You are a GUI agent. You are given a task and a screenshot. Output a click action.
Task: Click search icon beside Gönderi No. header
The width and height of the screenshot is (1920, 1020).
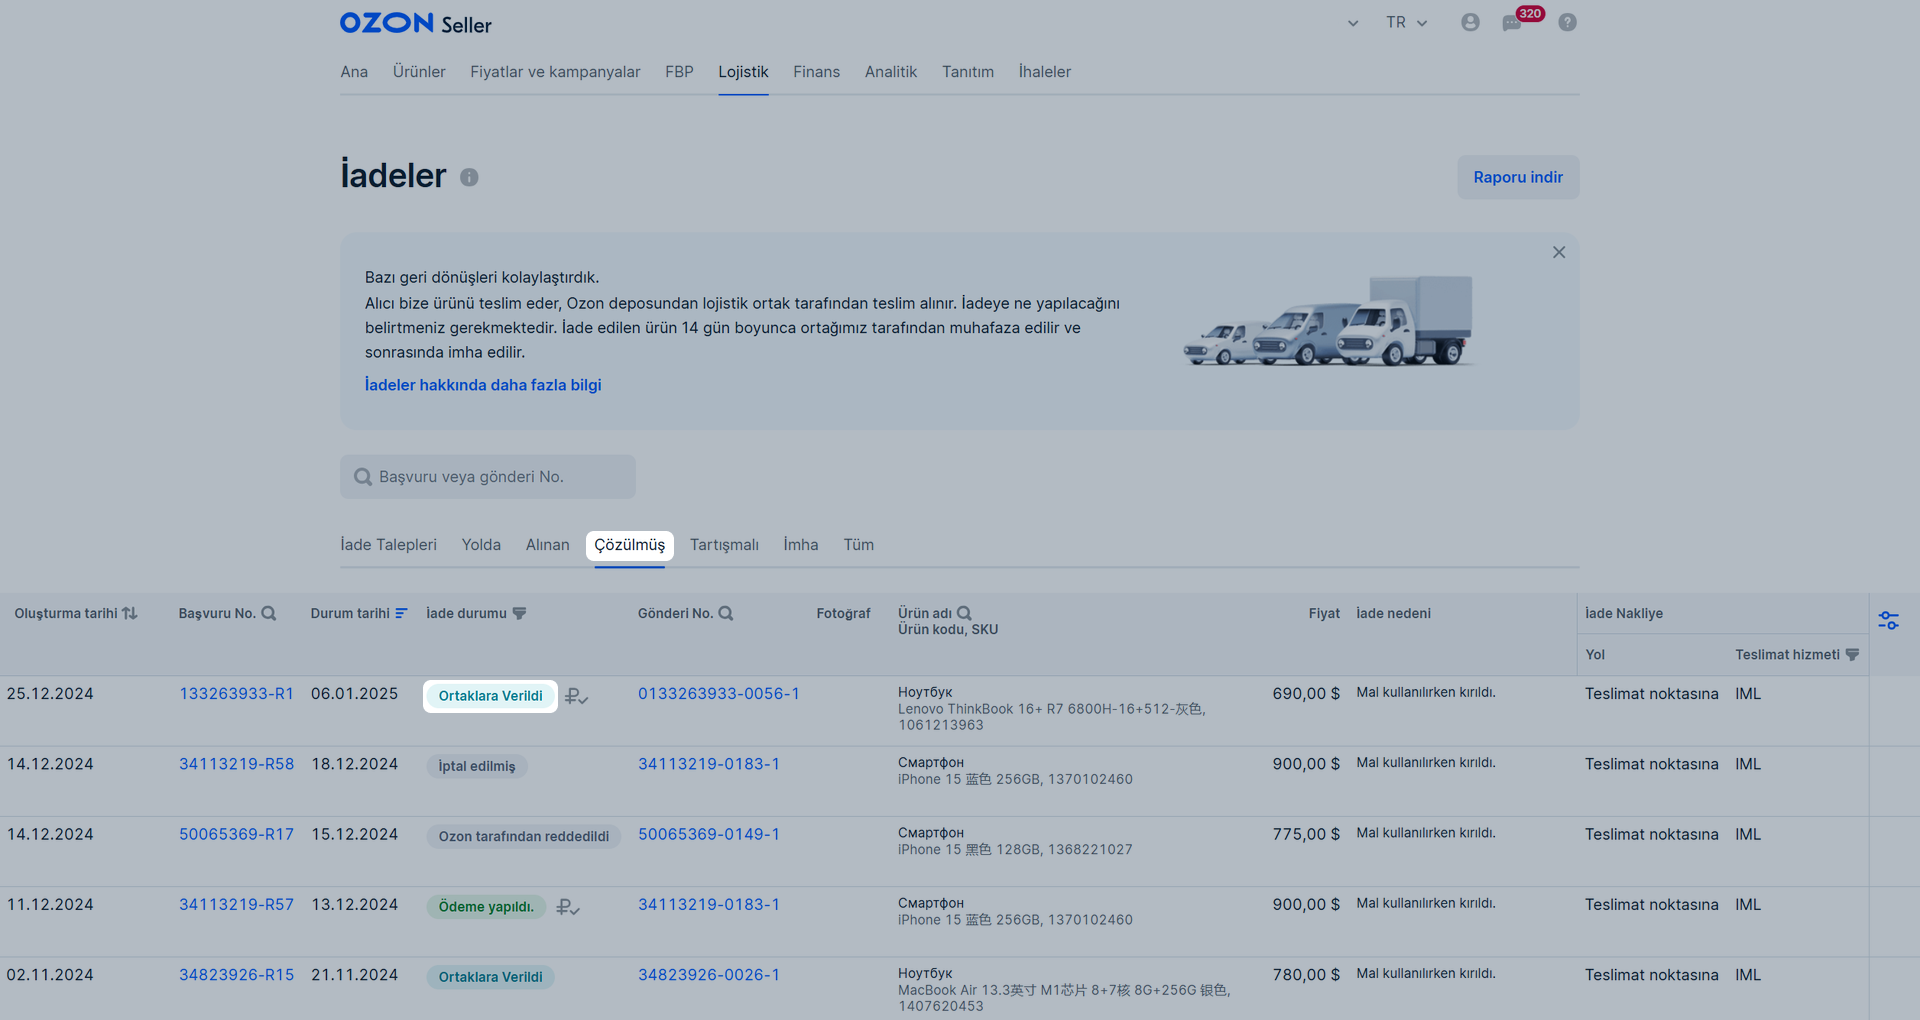[726, 613]
